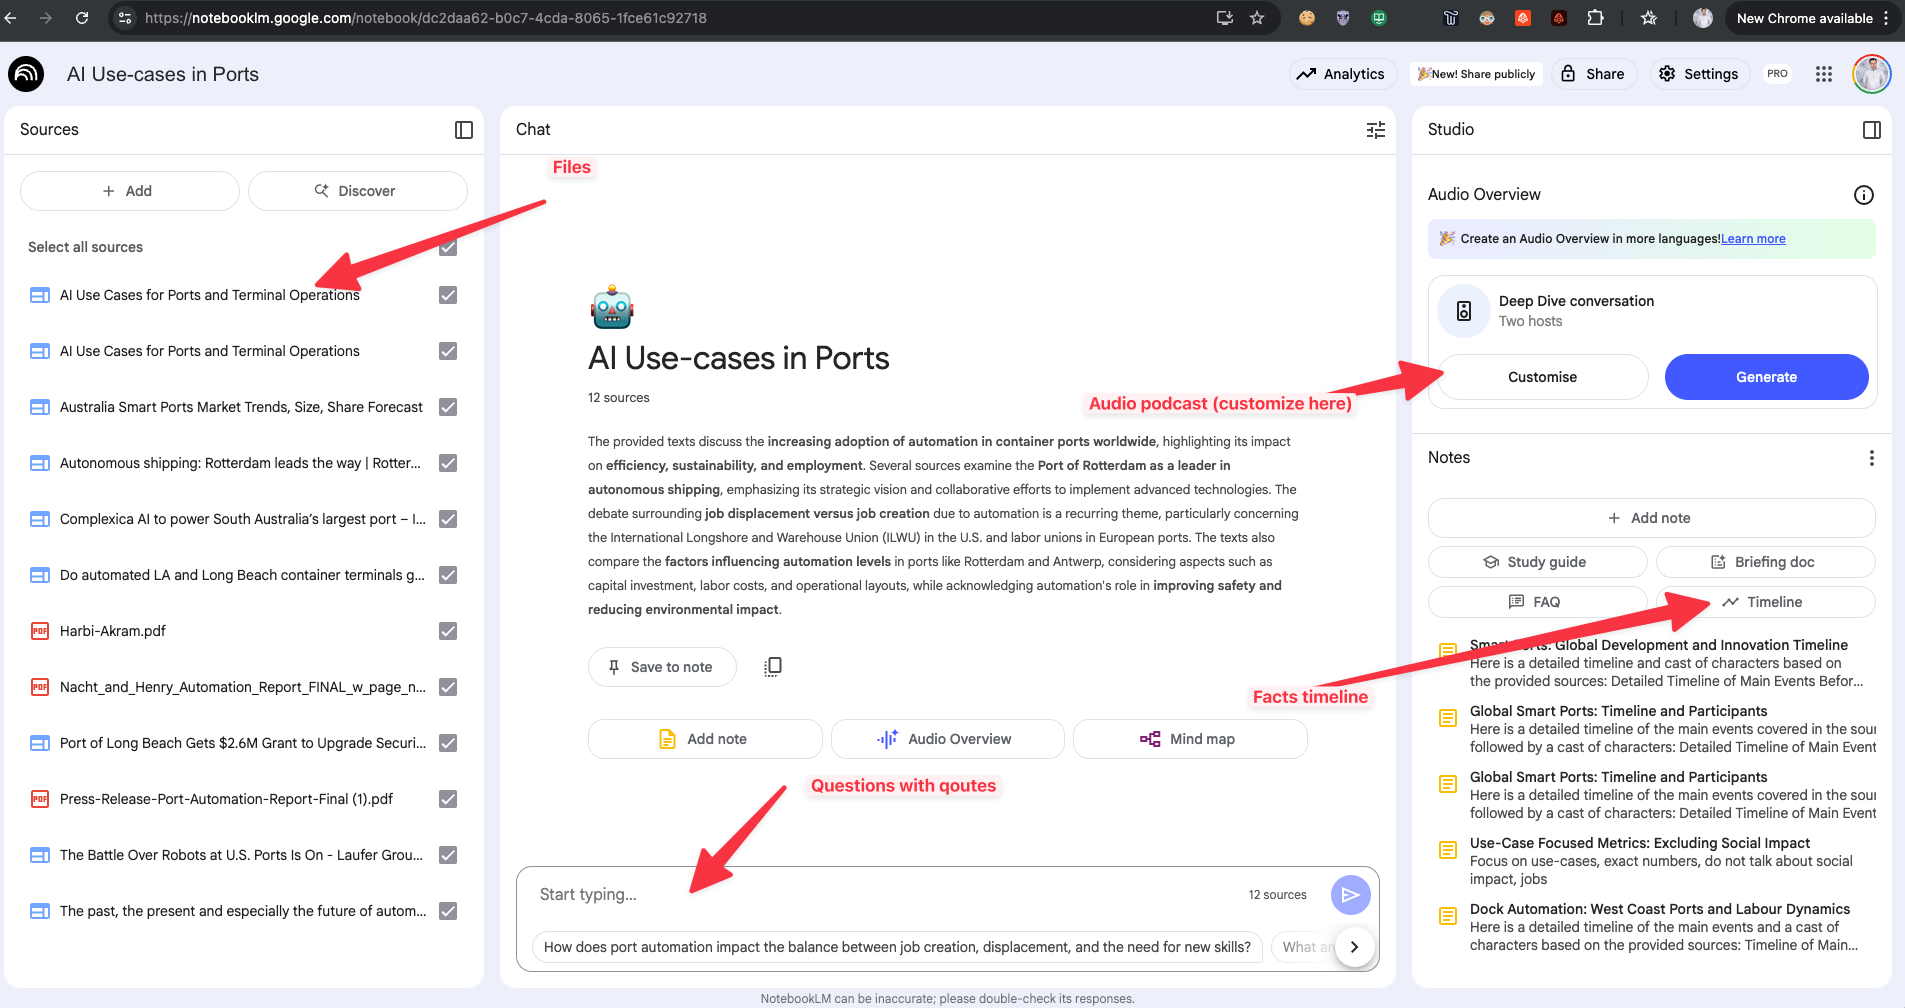Open Audio Overview info icon
Viewport: 1905px width, 1008px height.
pyautogui.click(x=1864, y=195)
